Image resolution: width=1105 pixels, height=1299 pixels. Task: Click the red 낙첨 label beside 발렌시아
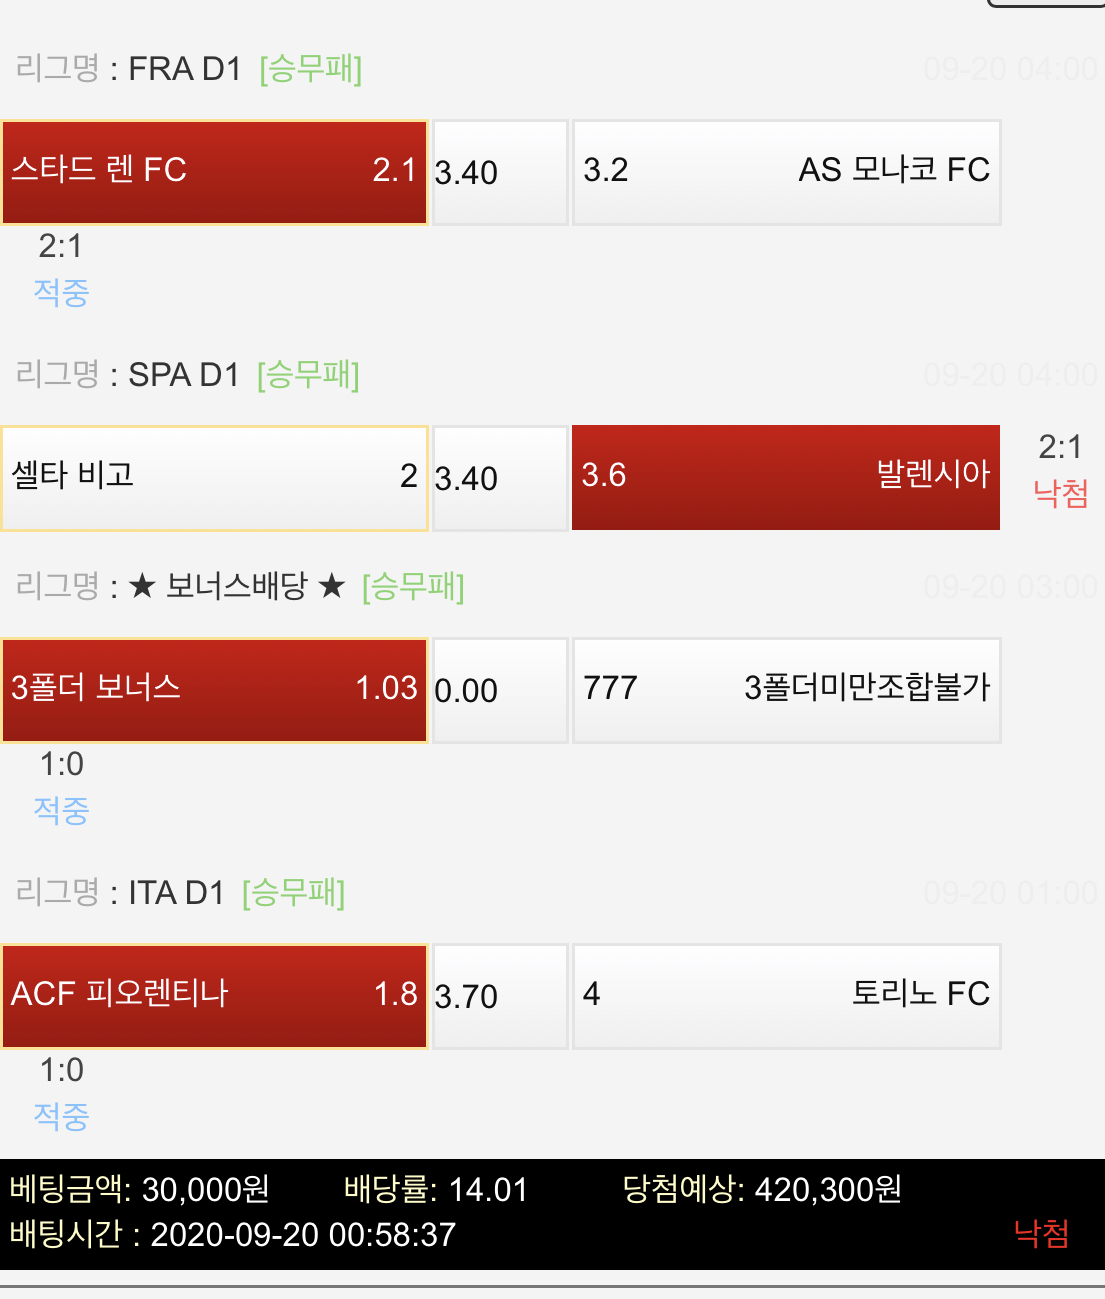pyautogui.click(x=1060, y=493)
